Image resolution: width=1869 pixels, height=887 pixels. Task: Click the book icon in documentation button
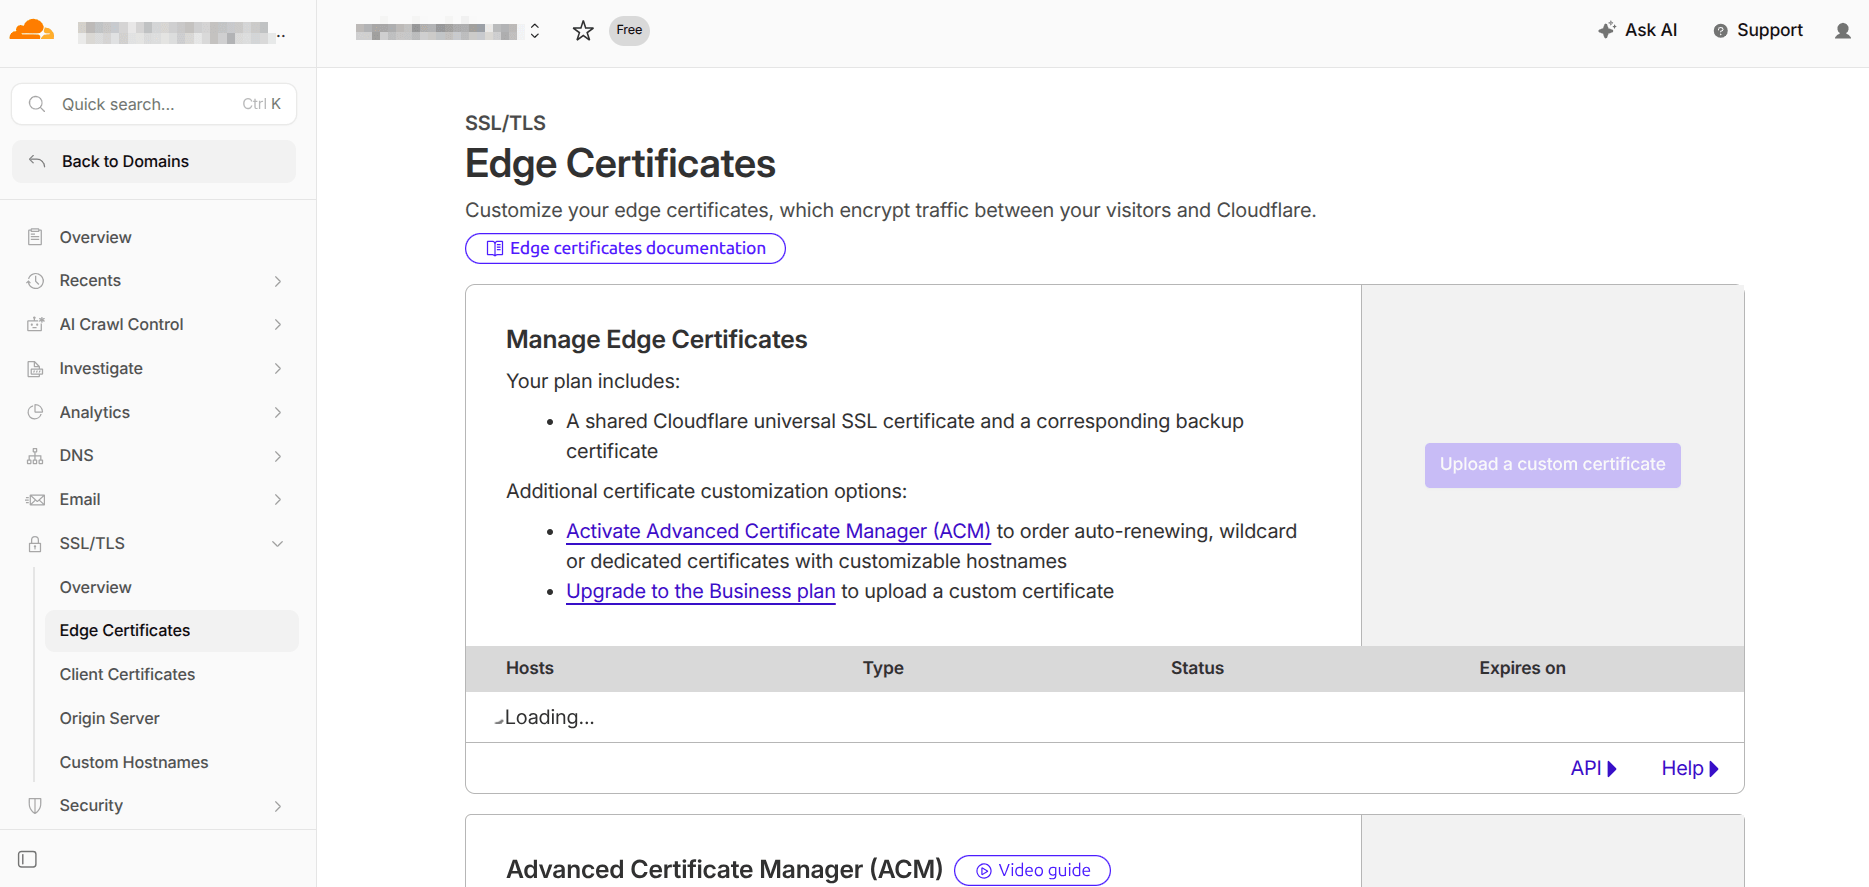coord(494,248)
